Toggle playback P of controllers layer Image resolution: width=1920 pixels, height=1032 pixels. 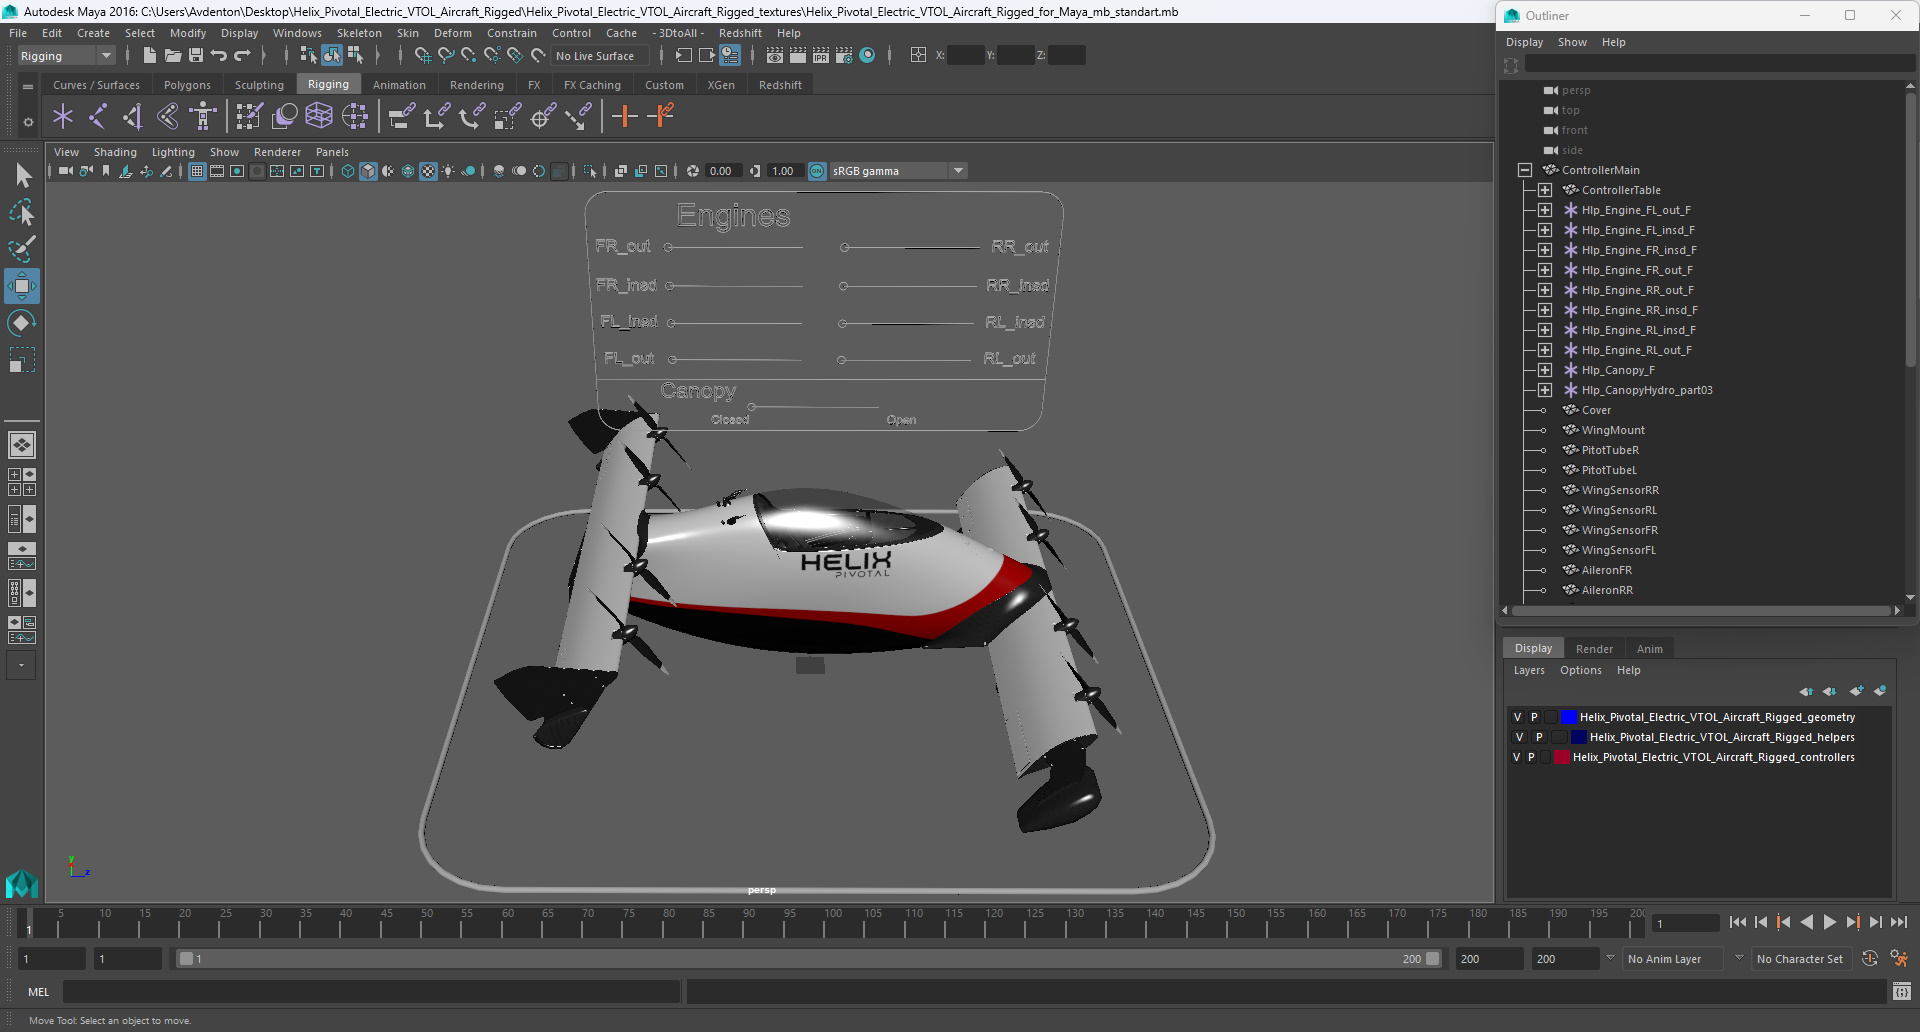(1531, 757)
